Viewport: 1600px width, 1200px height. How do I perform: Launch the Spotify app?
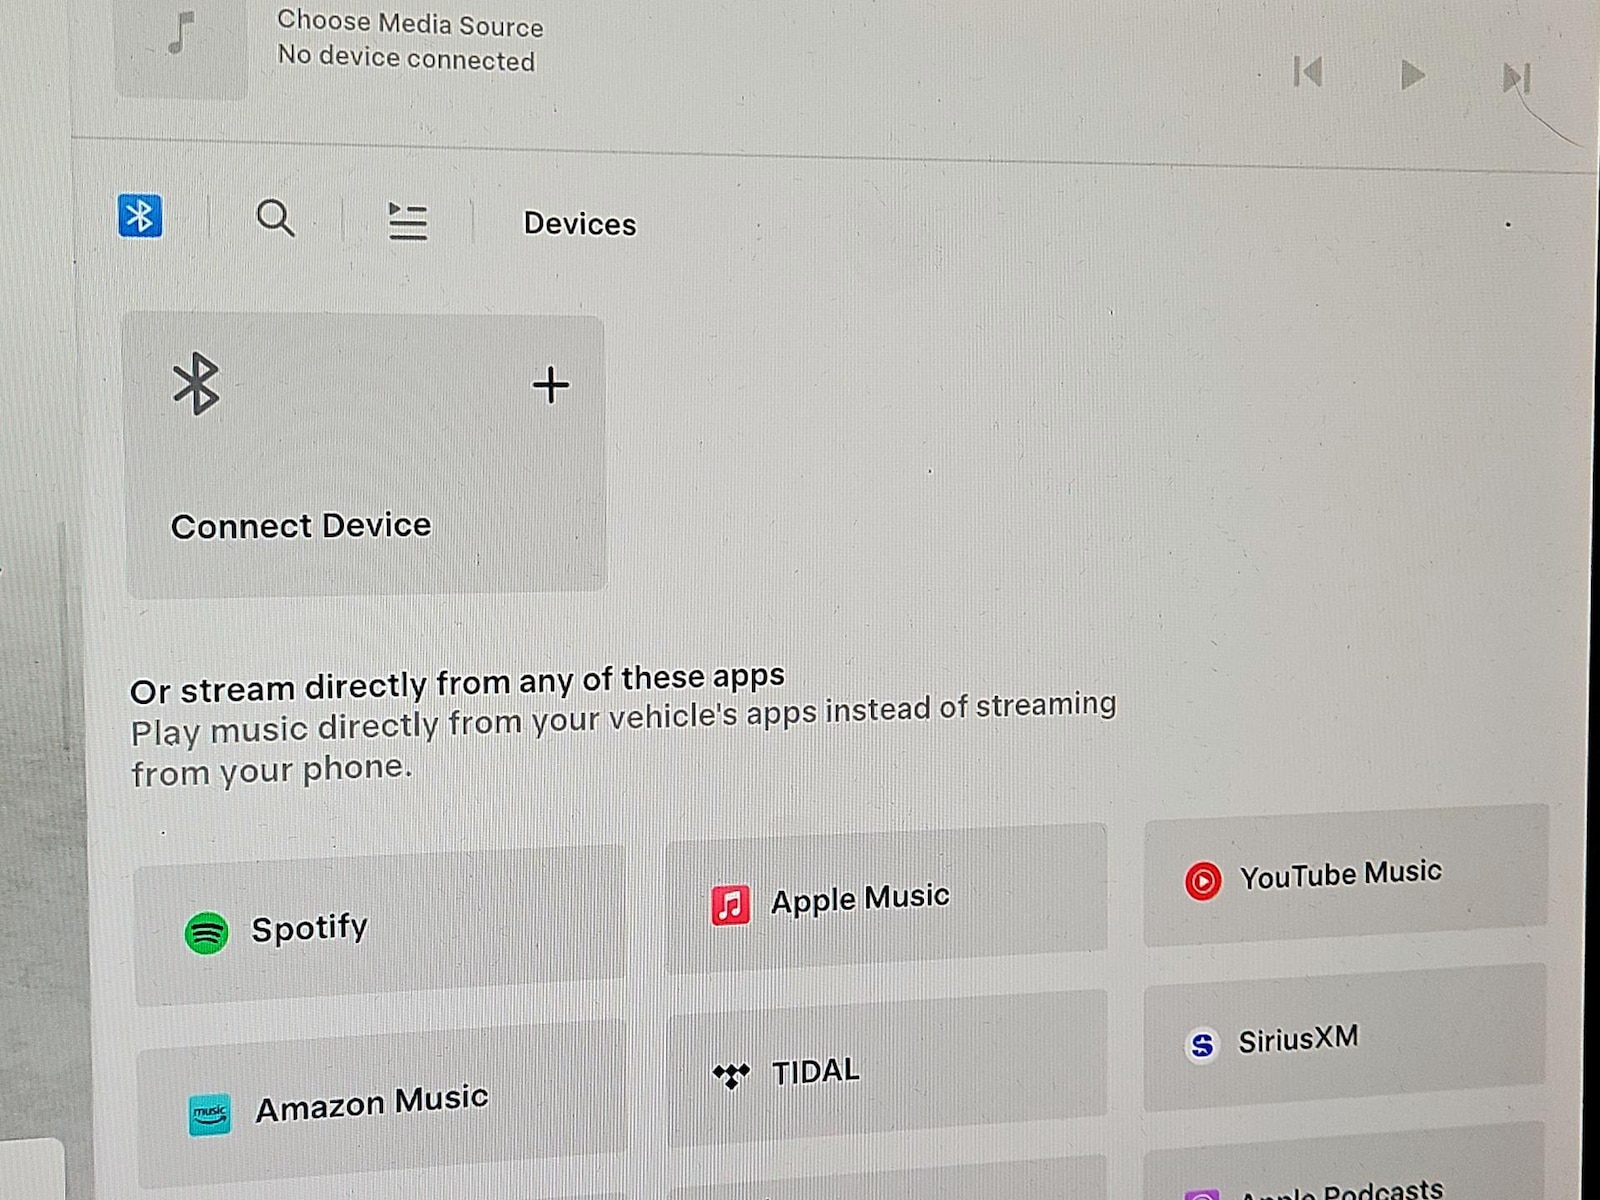[x=380, y=925]
